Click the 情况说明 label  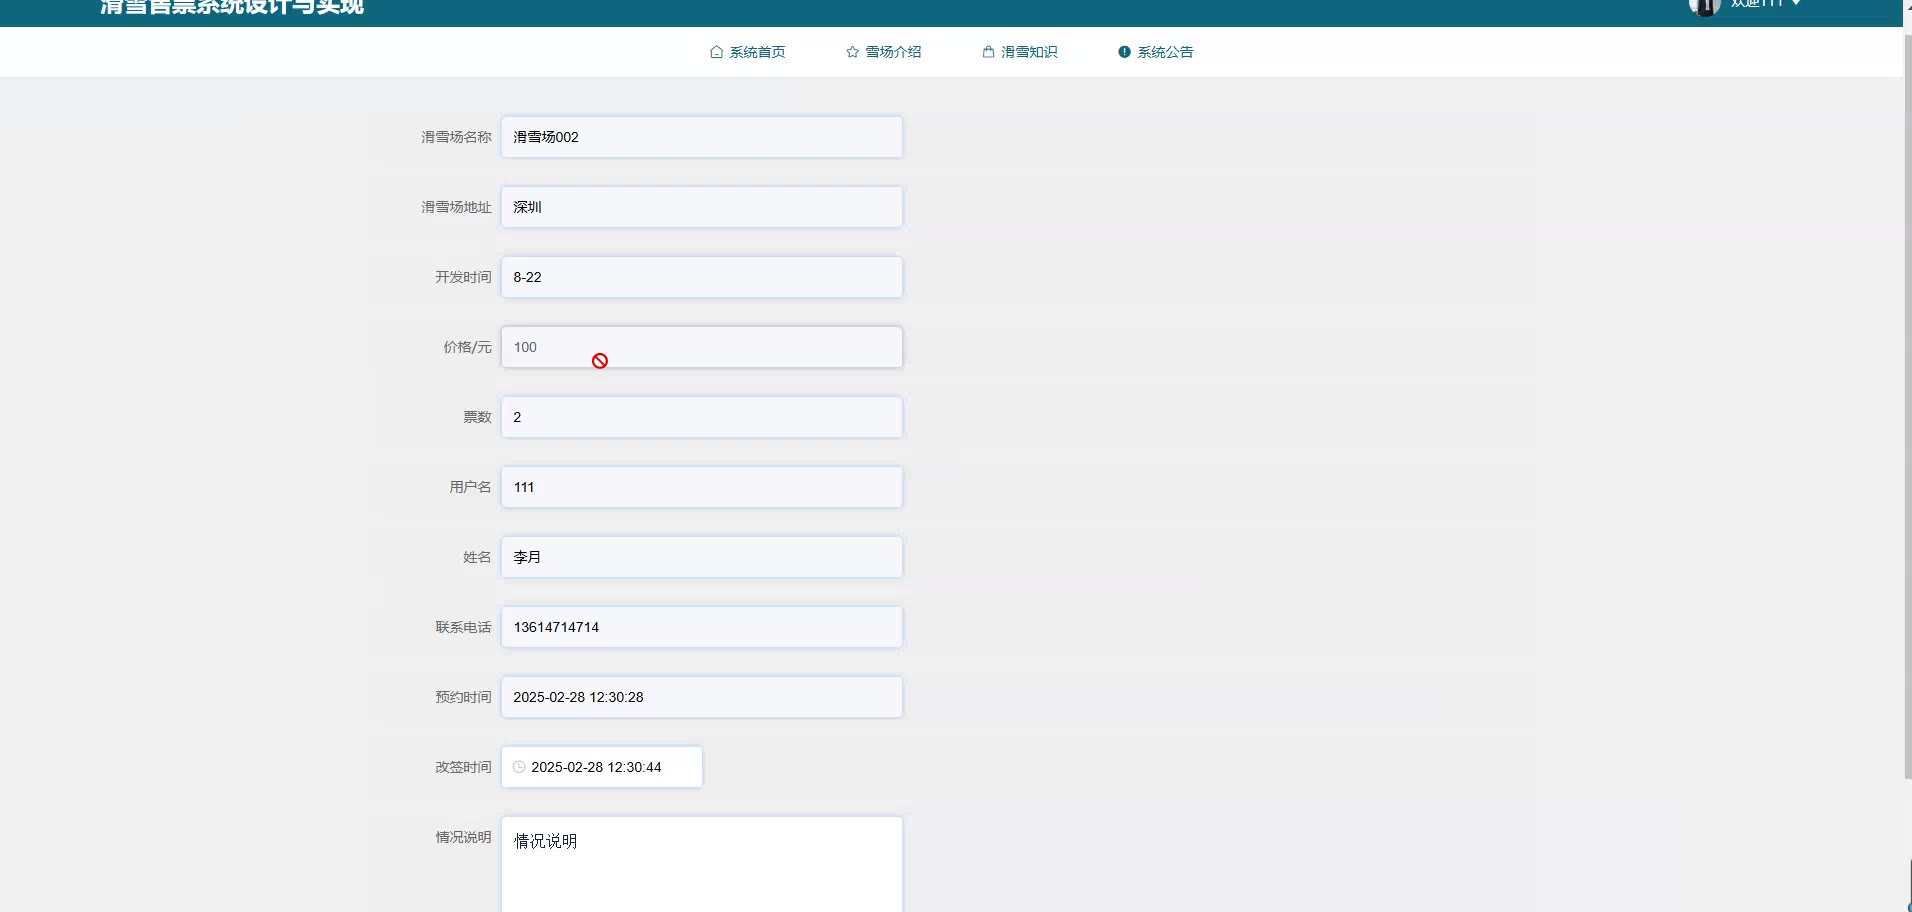click(463, 837)
